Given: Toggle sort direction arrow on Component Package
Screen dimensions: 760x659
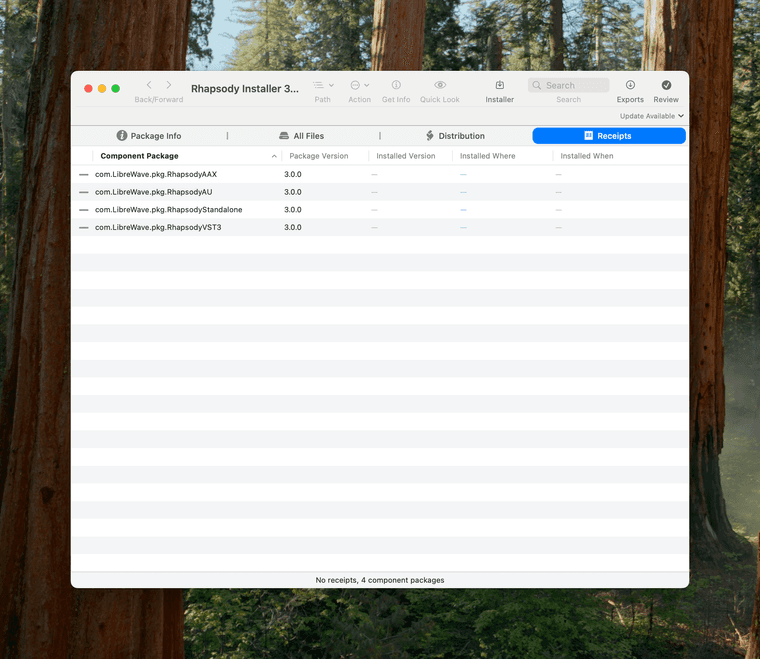Looking at the screenshot, I should (x=274, y=156).
